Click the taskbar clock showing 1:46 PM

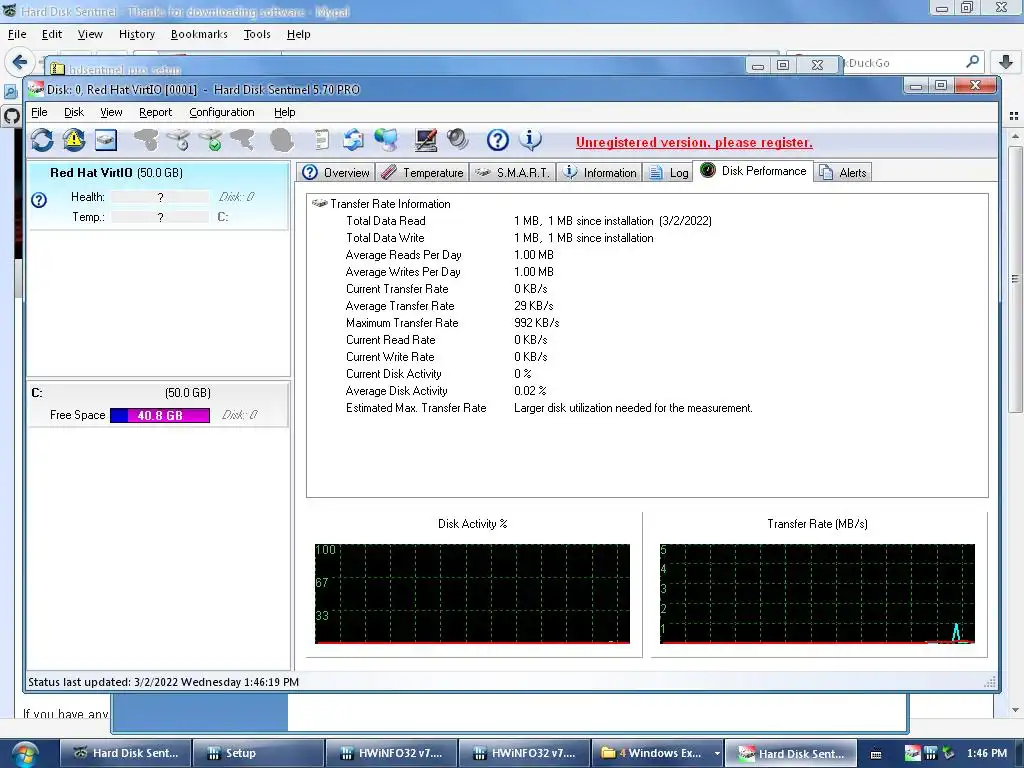point(986,753)
